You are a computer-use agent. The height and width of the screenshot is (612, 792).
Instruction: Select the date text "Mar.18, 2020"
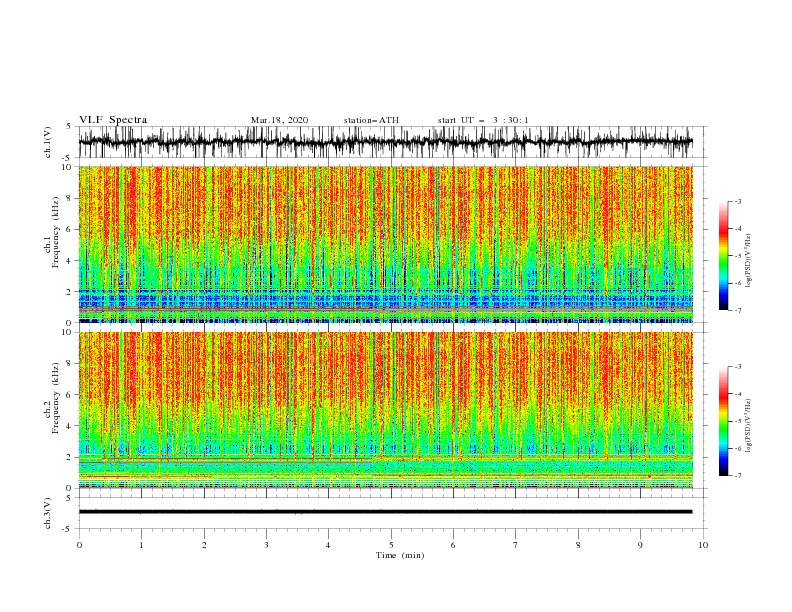coord(279,120)
